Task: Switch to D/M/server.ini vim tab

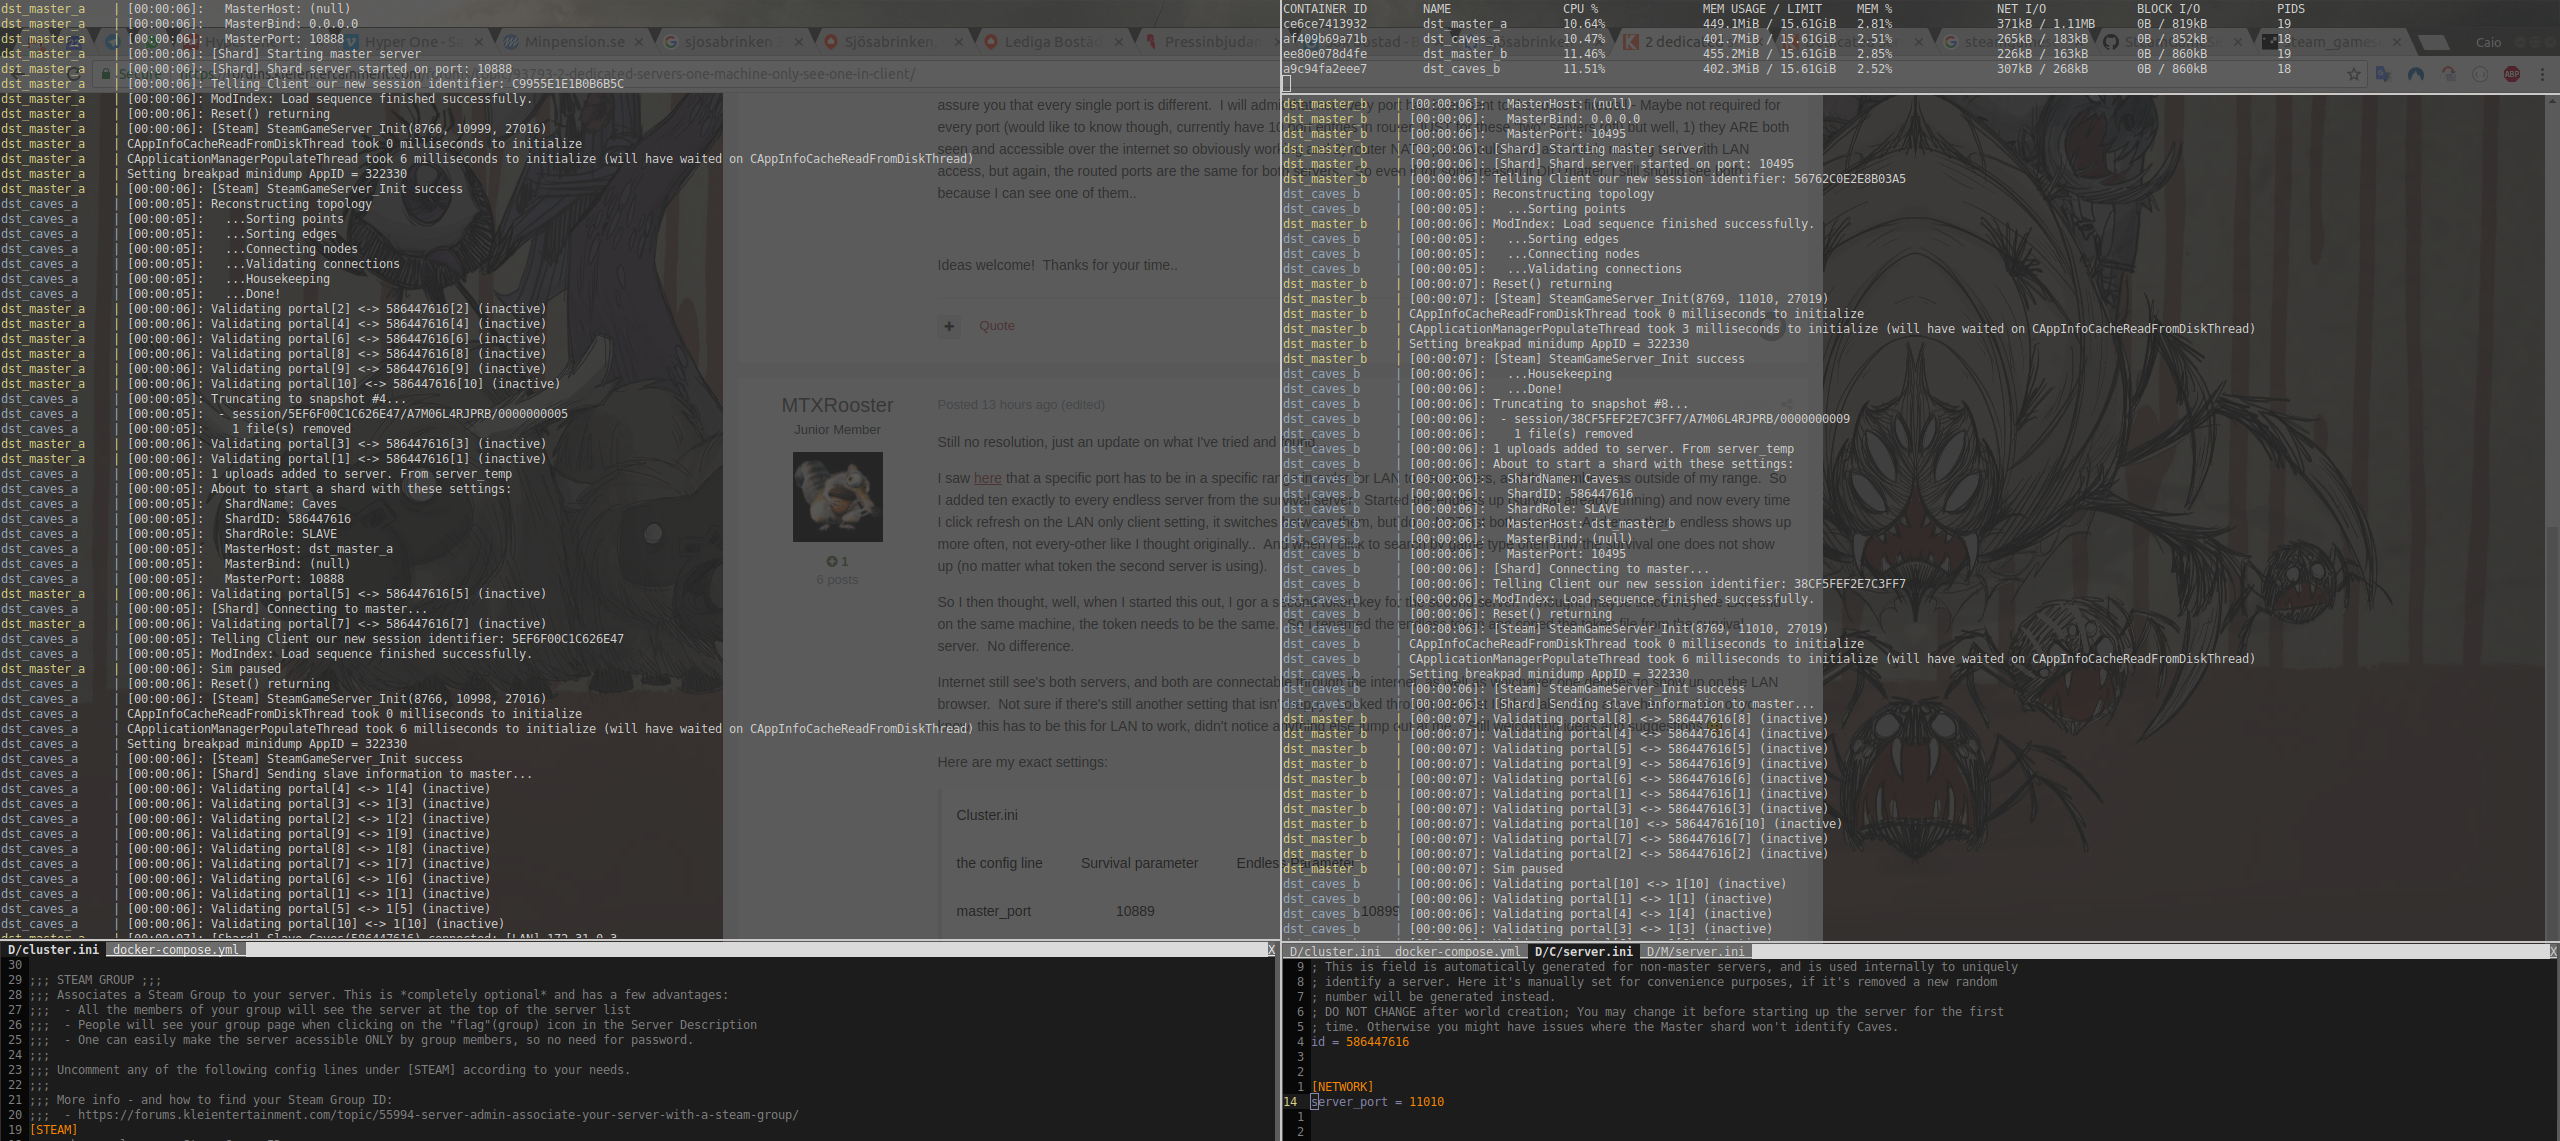Action: (x=1694, y=952)
